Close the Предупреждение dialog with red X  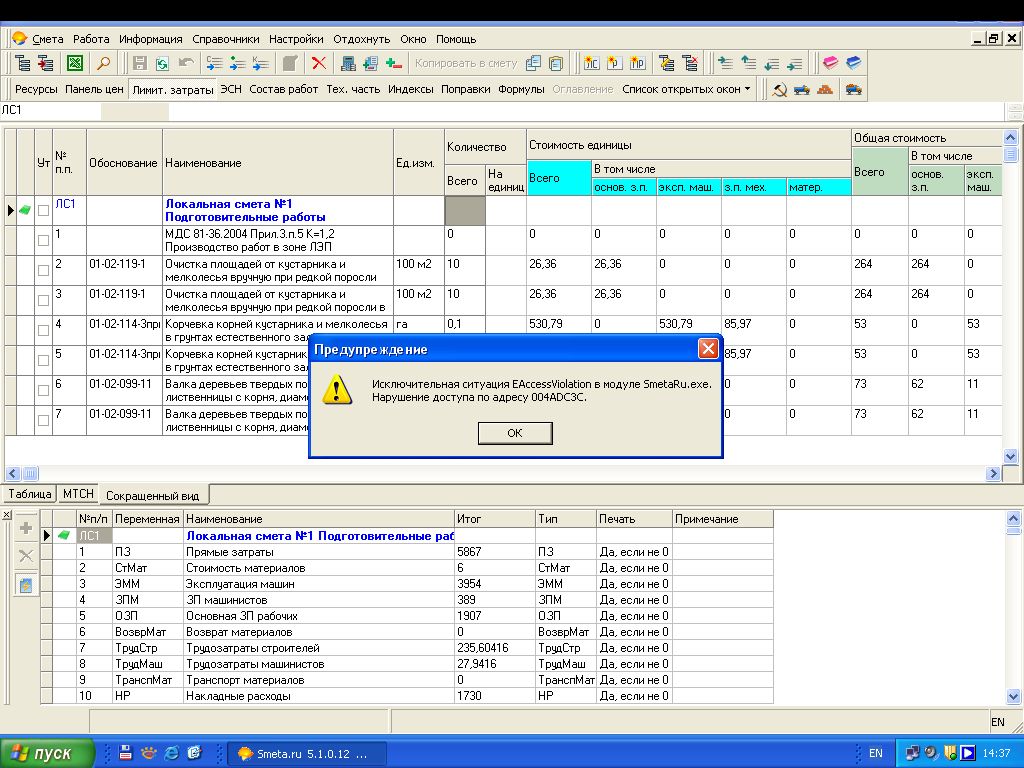pos(708,349)
